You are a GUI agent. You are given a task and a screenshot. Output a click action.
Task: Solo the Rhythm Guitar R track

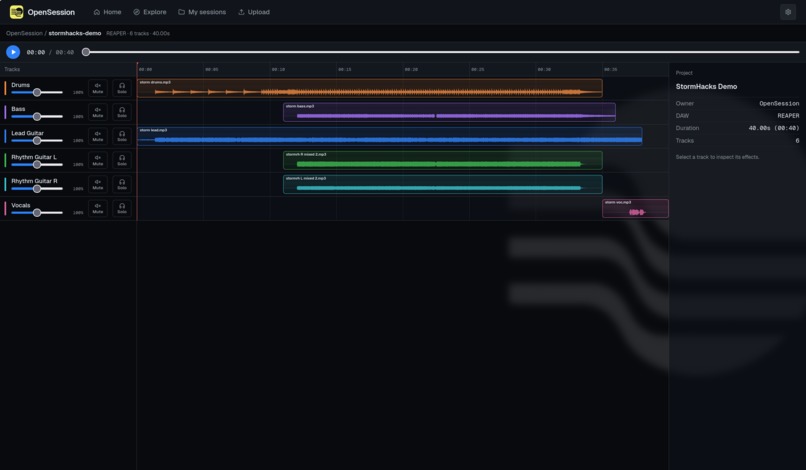point(122,184)
